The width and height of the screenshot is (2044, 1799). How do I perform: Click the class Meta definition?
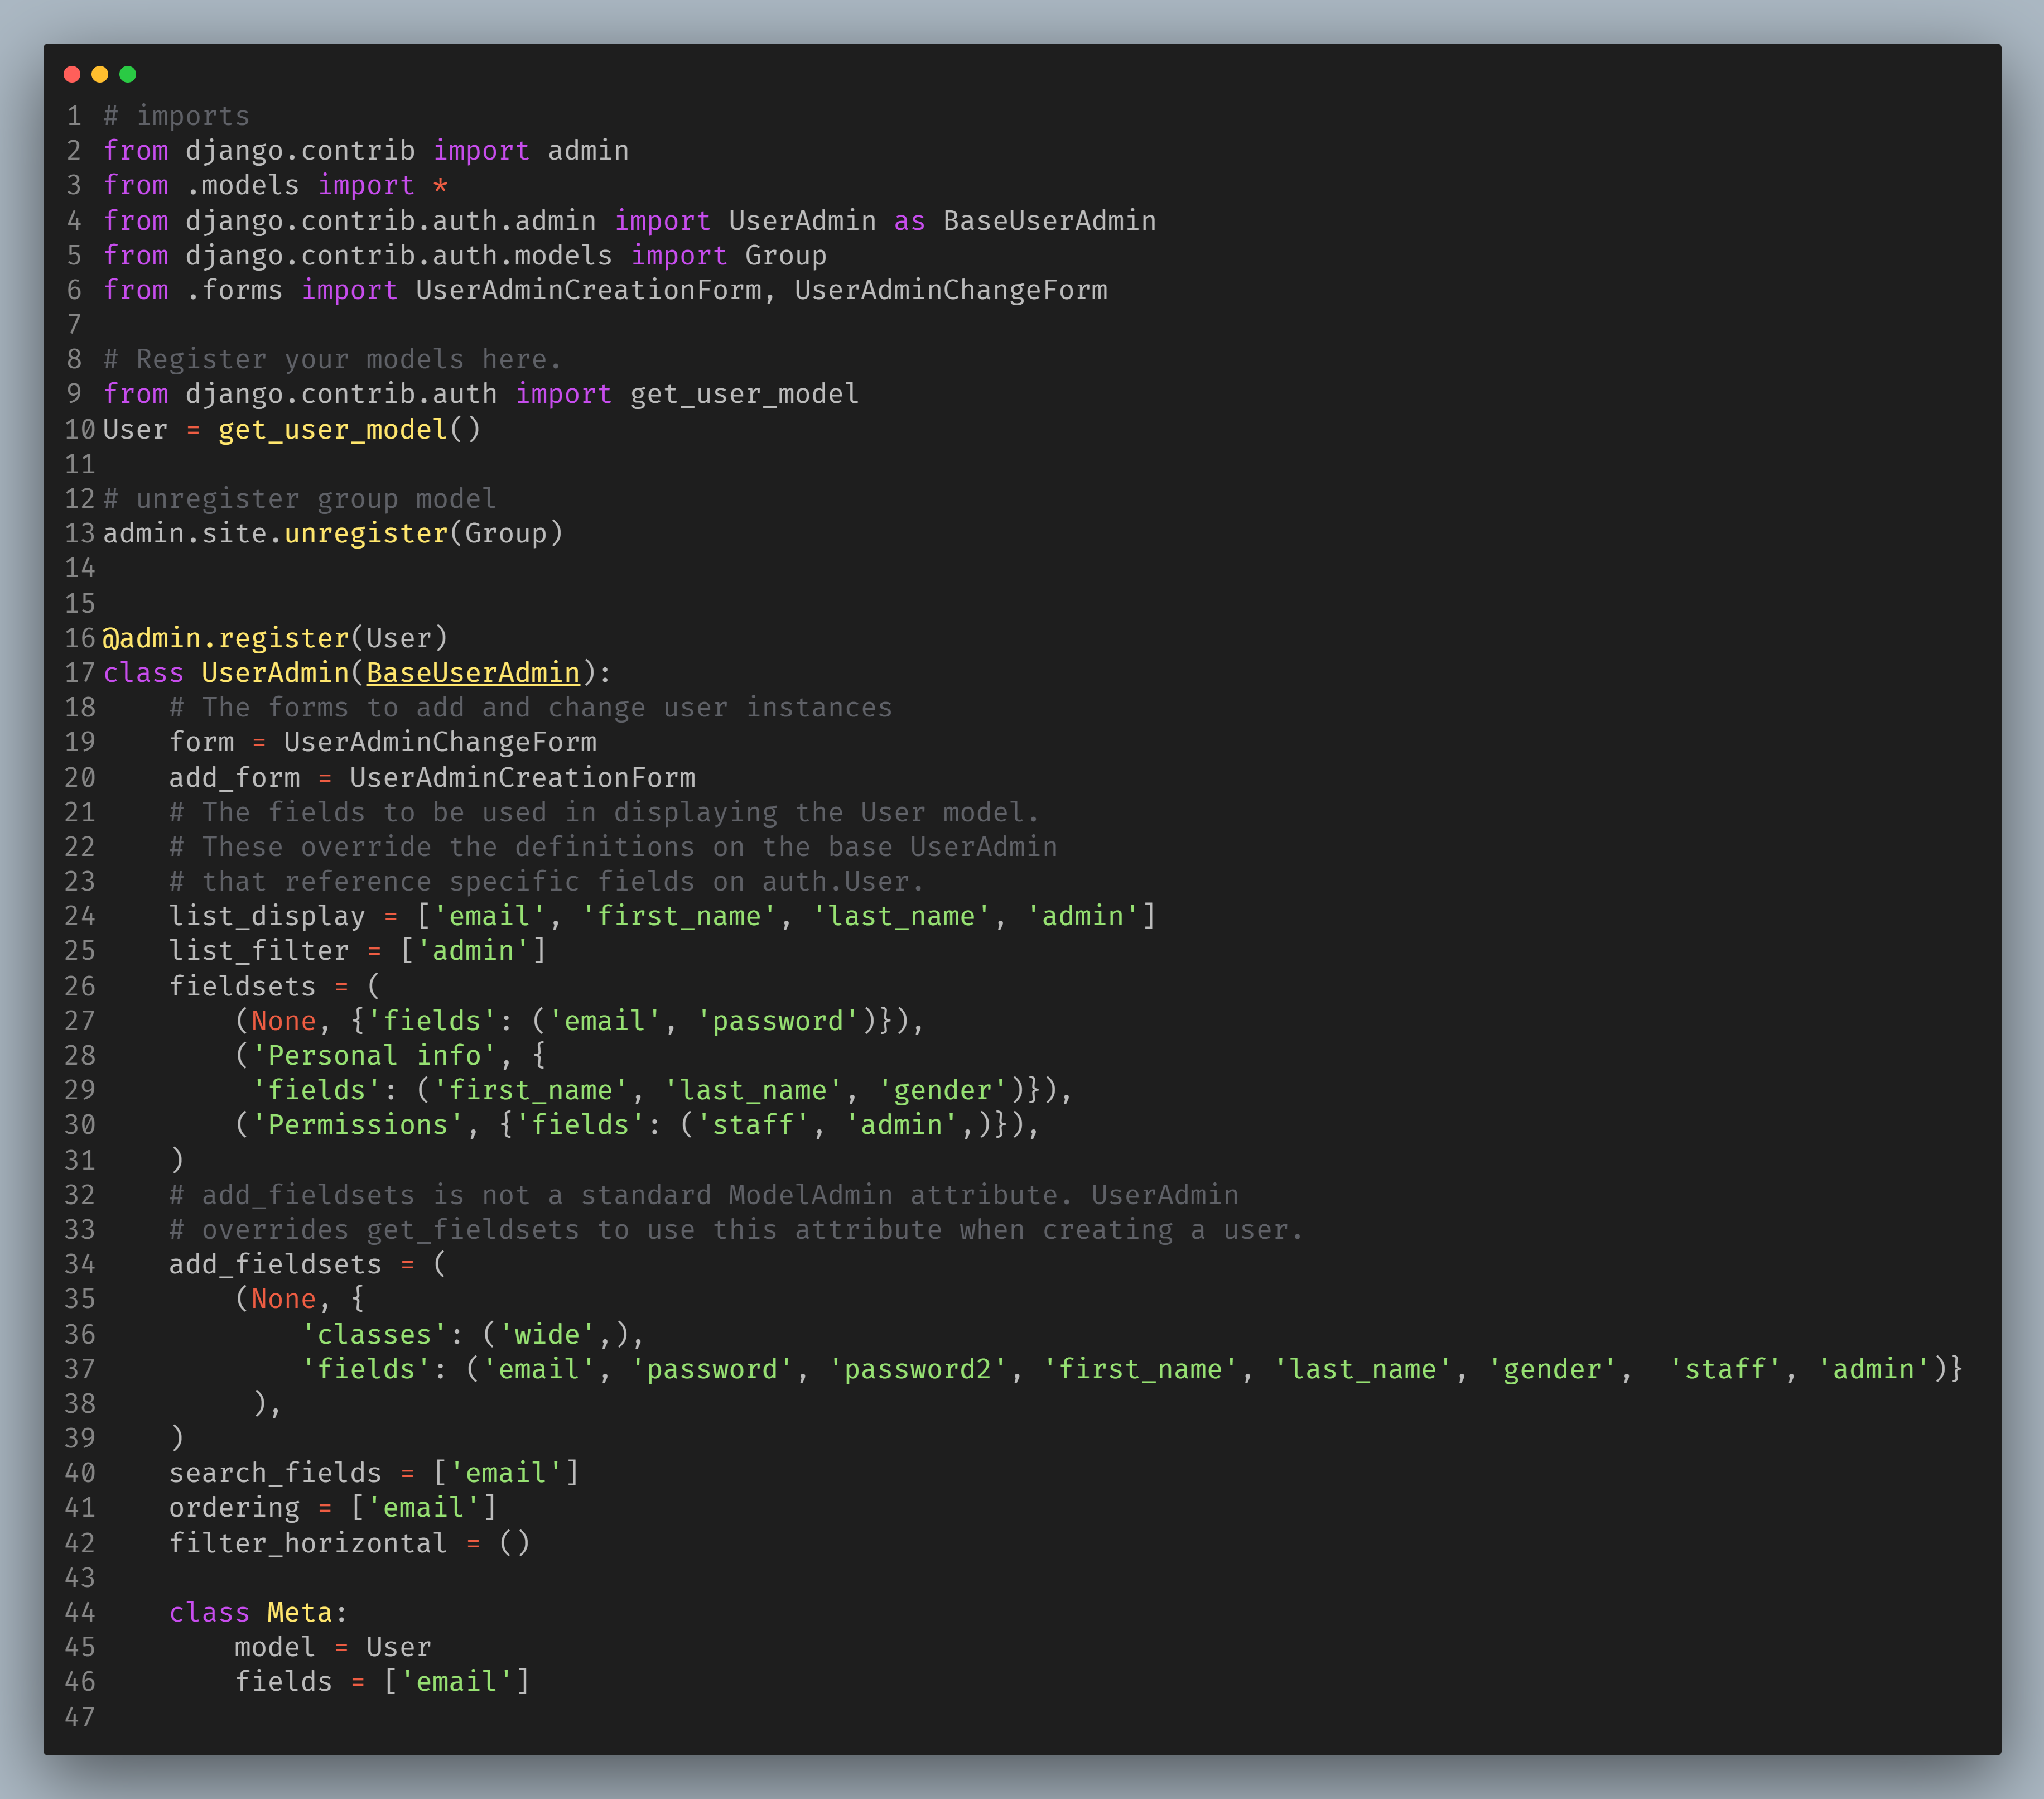point(256,1612)
